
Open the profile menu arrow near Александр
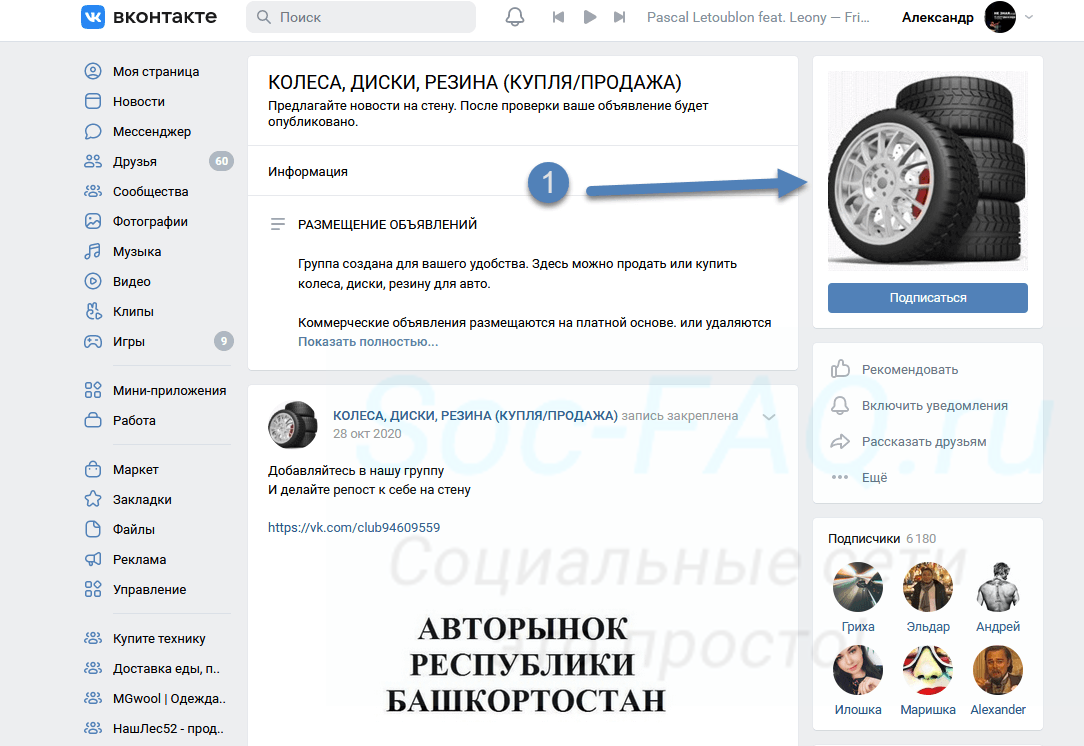(1030, 17)
